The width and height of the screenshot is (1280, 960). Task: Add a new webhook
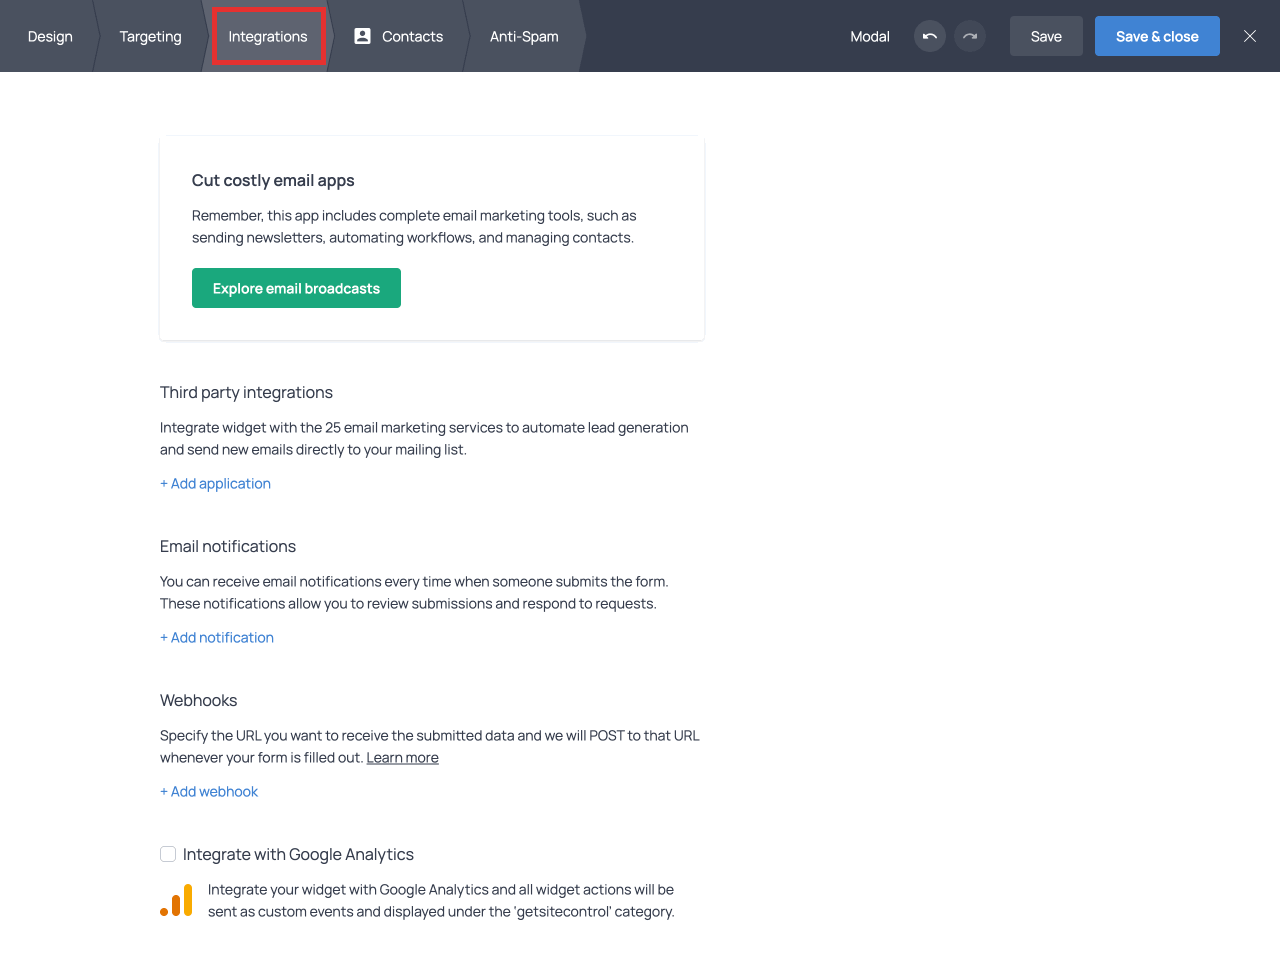209,792
